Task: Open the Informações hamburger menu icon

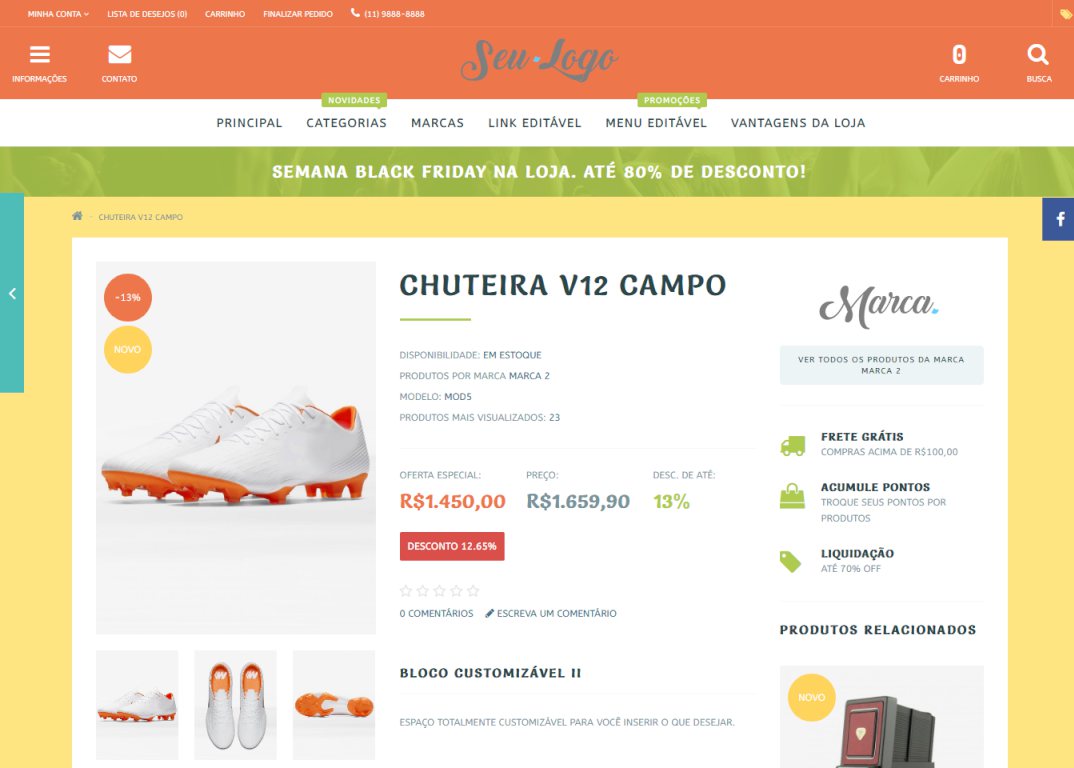Action: (x=40, y=54)
